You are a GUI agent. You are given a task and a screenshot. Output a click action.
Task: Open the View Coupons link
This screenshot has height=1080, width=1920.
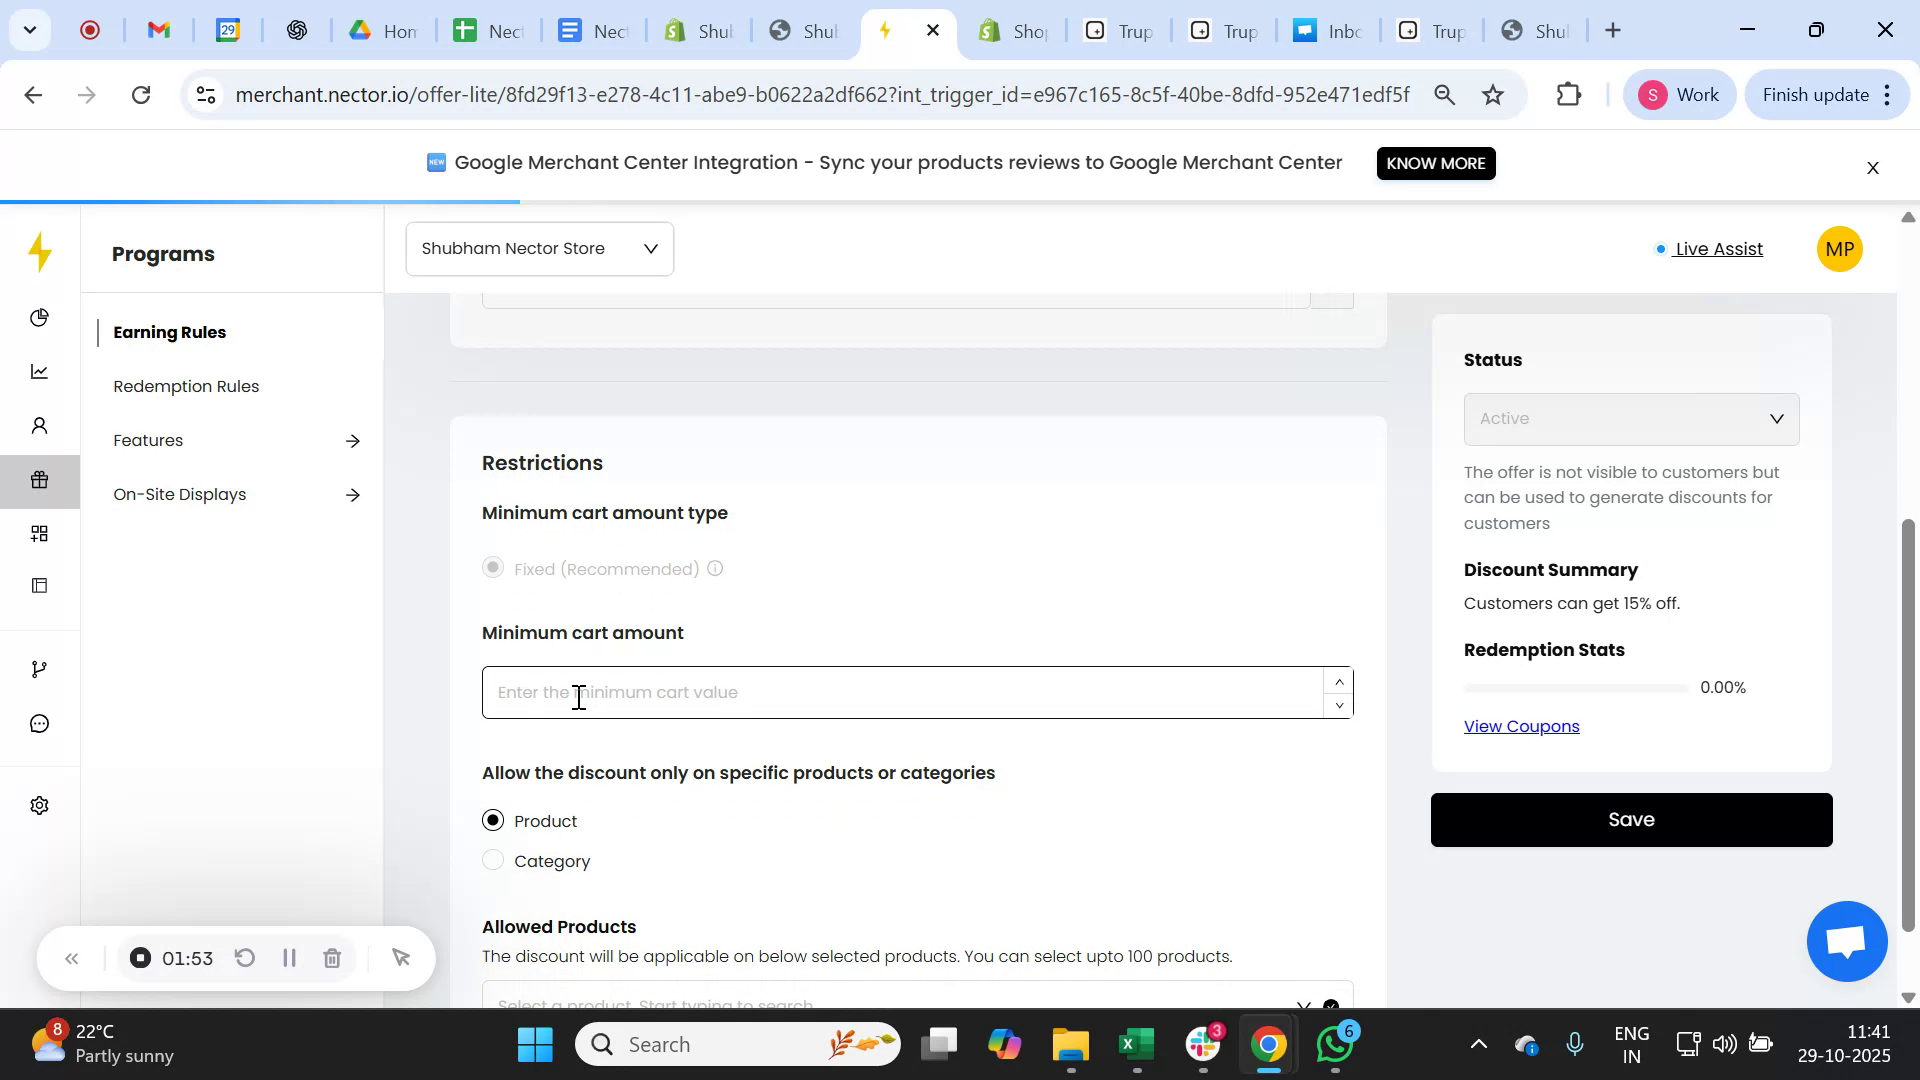(x=1520, y=726)
